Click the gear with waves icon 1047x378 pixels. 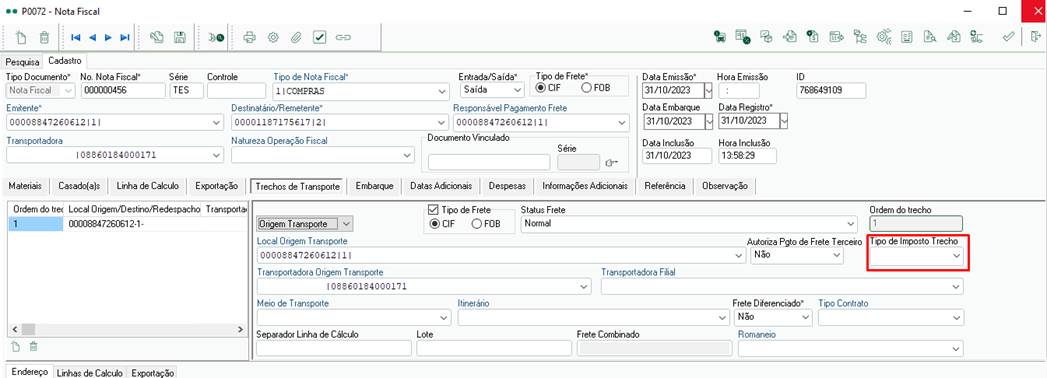pos(883,37)
